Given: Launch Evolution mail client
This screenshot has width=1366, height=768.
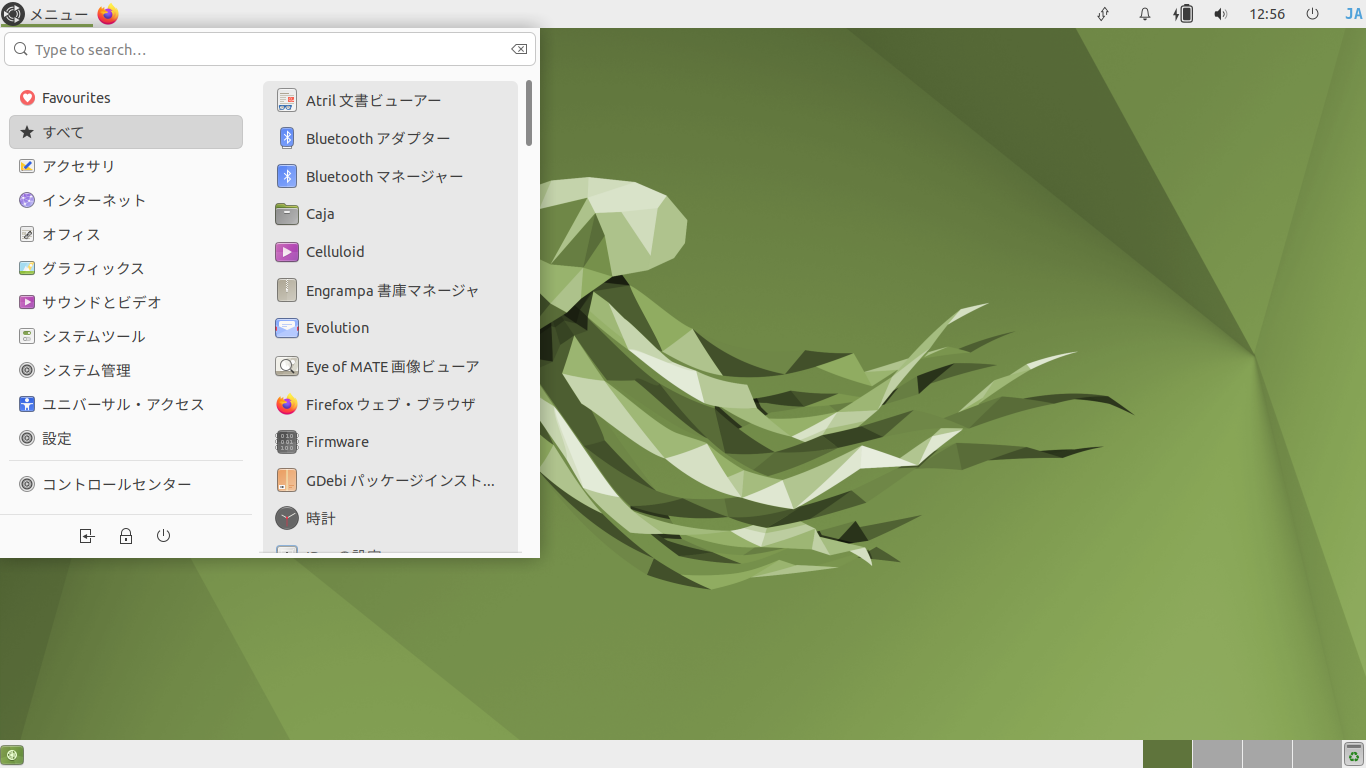Looking at the screenshot, I should 390,328.
